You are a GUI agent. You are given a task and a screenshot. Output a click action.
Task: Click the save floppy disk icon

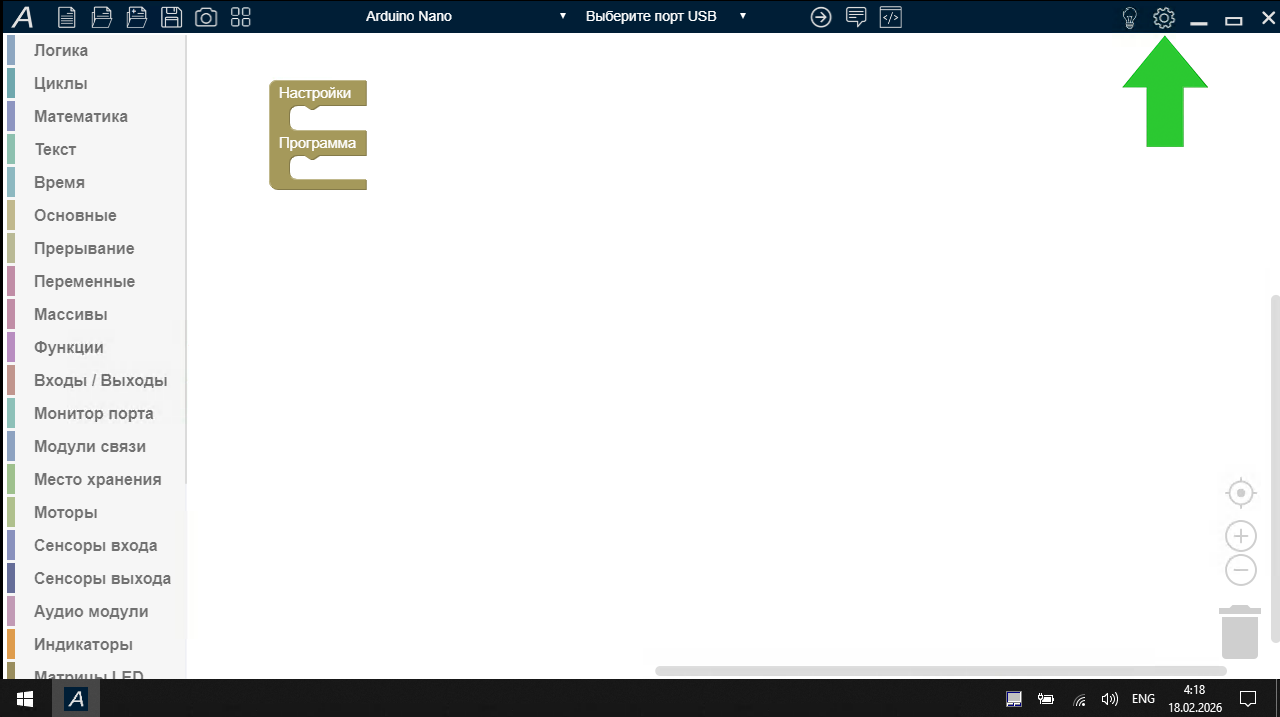pyautogui.click(x=171, y=17)
